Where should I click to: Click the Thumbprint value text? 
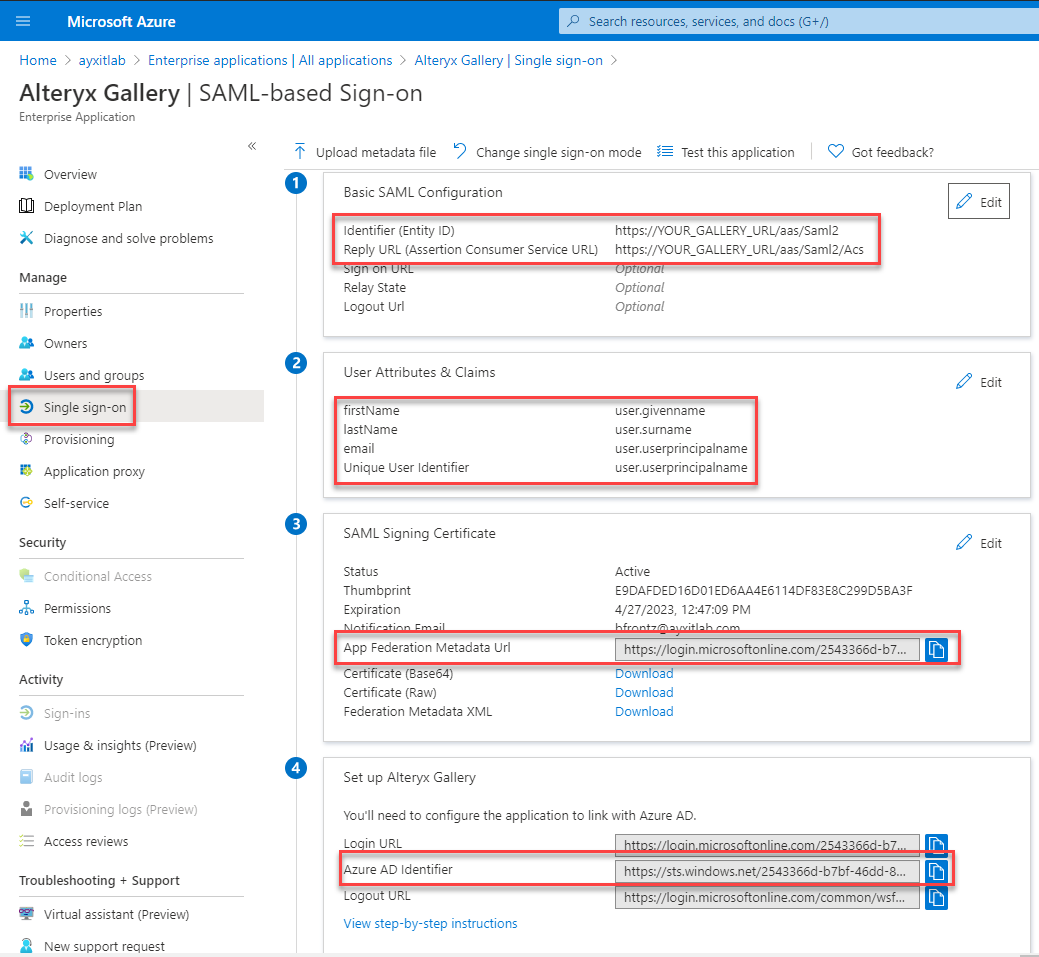[x=763, y=591]
